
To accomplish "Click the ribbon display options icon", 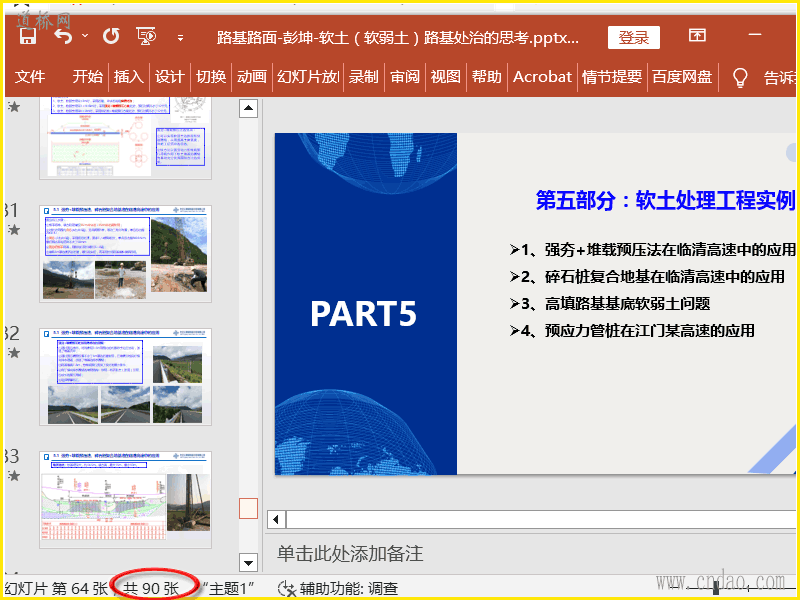I will pyautogui.click(x=697, y=37).
